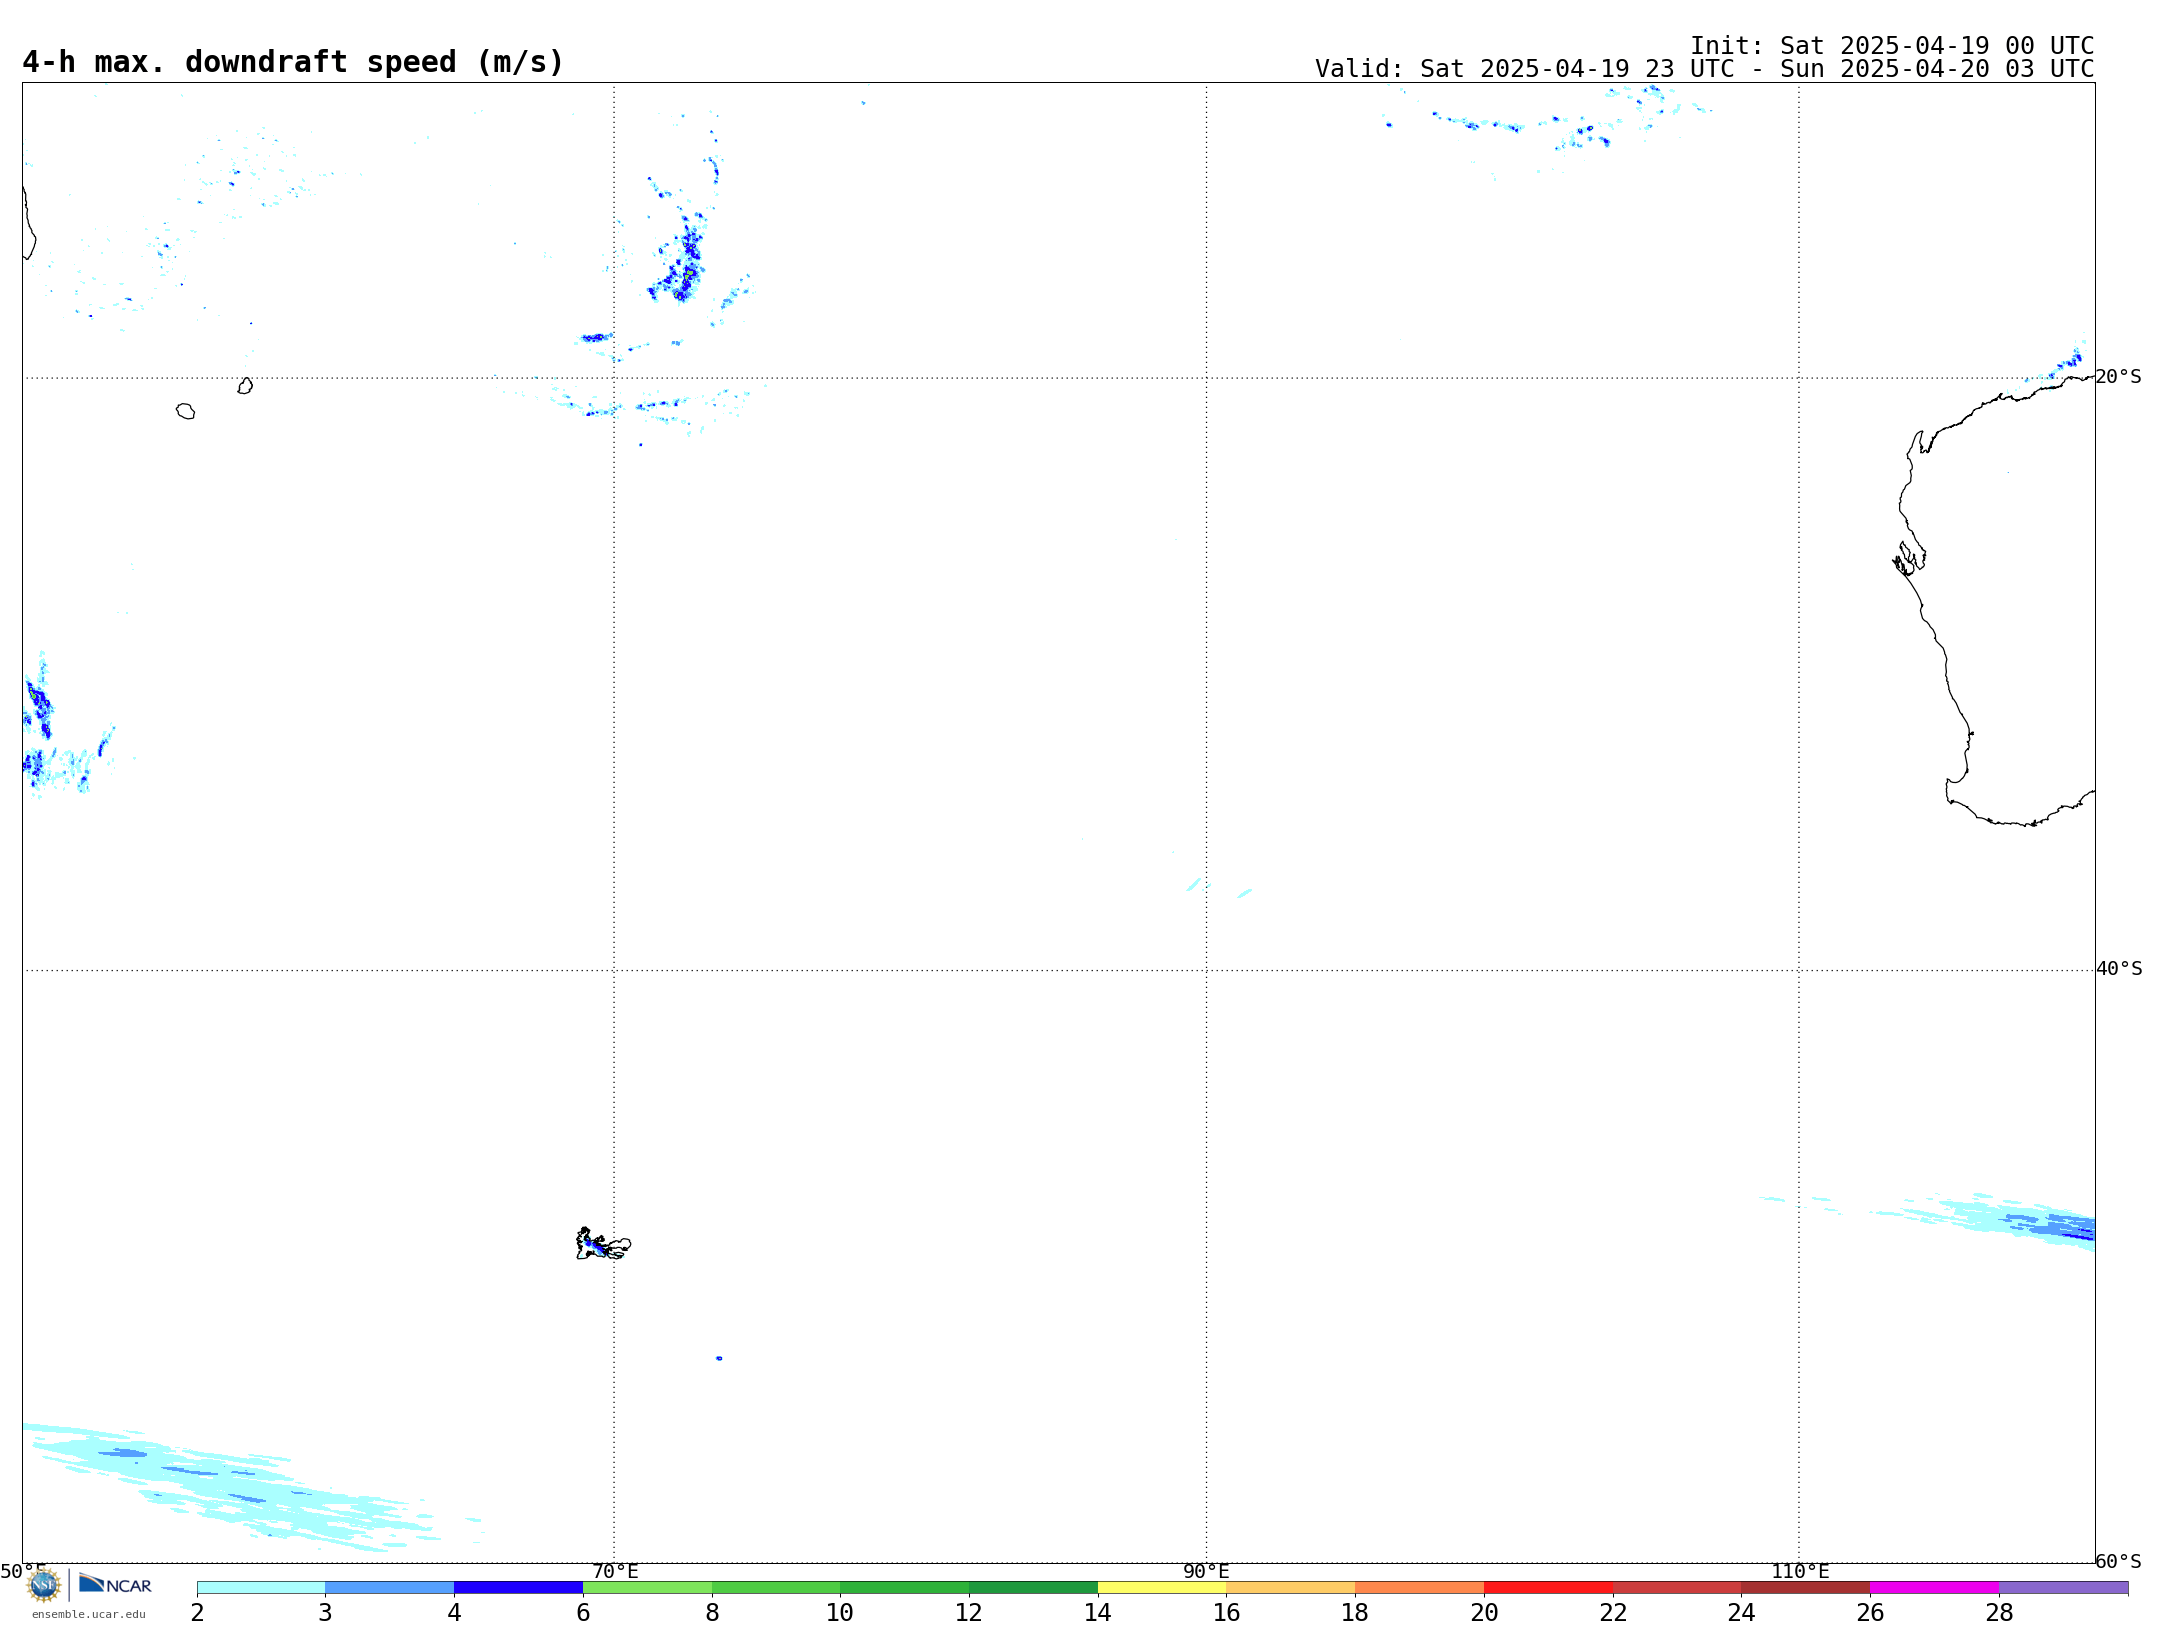Click the "Valid:" time range line

coord(1704,69)
